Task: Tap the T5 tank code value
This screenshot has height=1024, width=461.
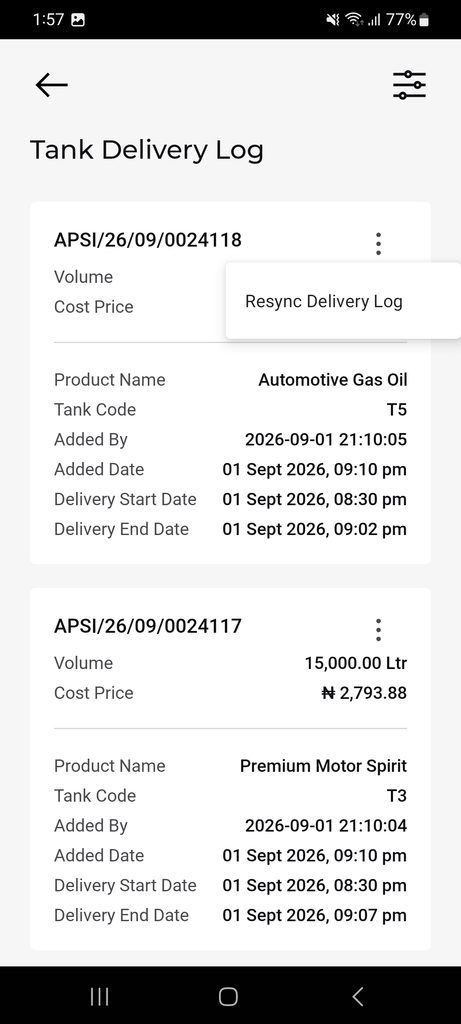Action: [396, 410]
